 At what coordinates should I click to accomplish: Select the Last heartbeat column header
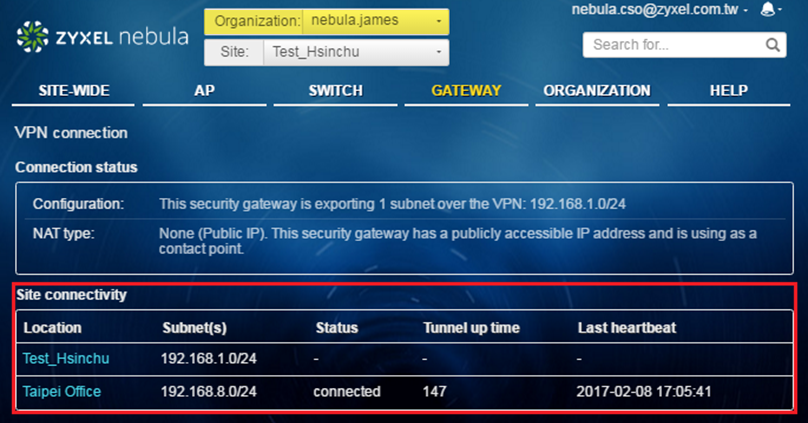coord(627,328)
